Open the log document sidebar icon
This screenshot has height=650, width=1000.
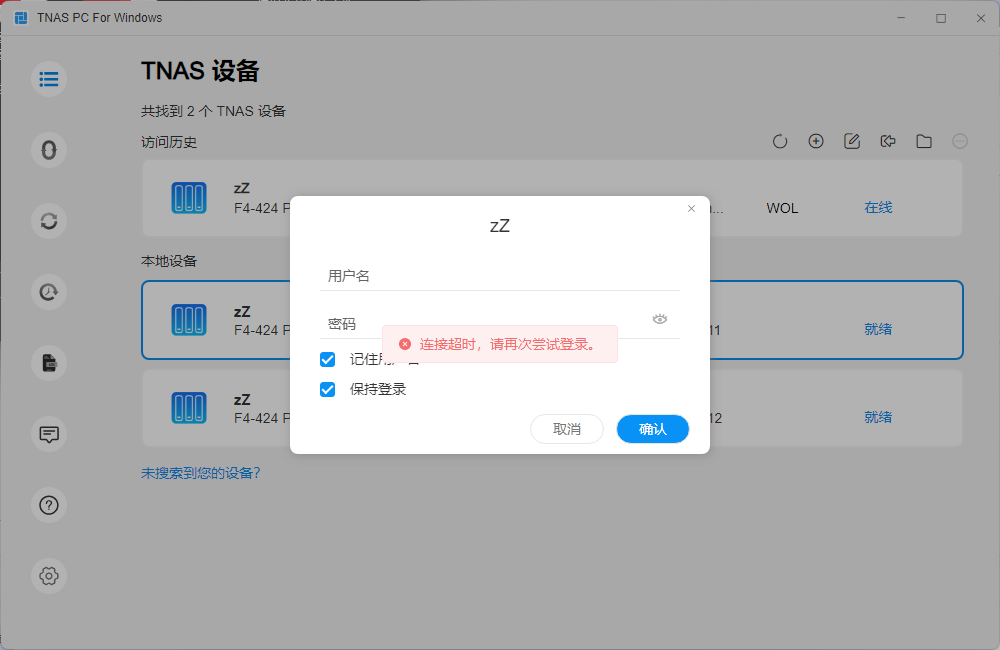49,363
